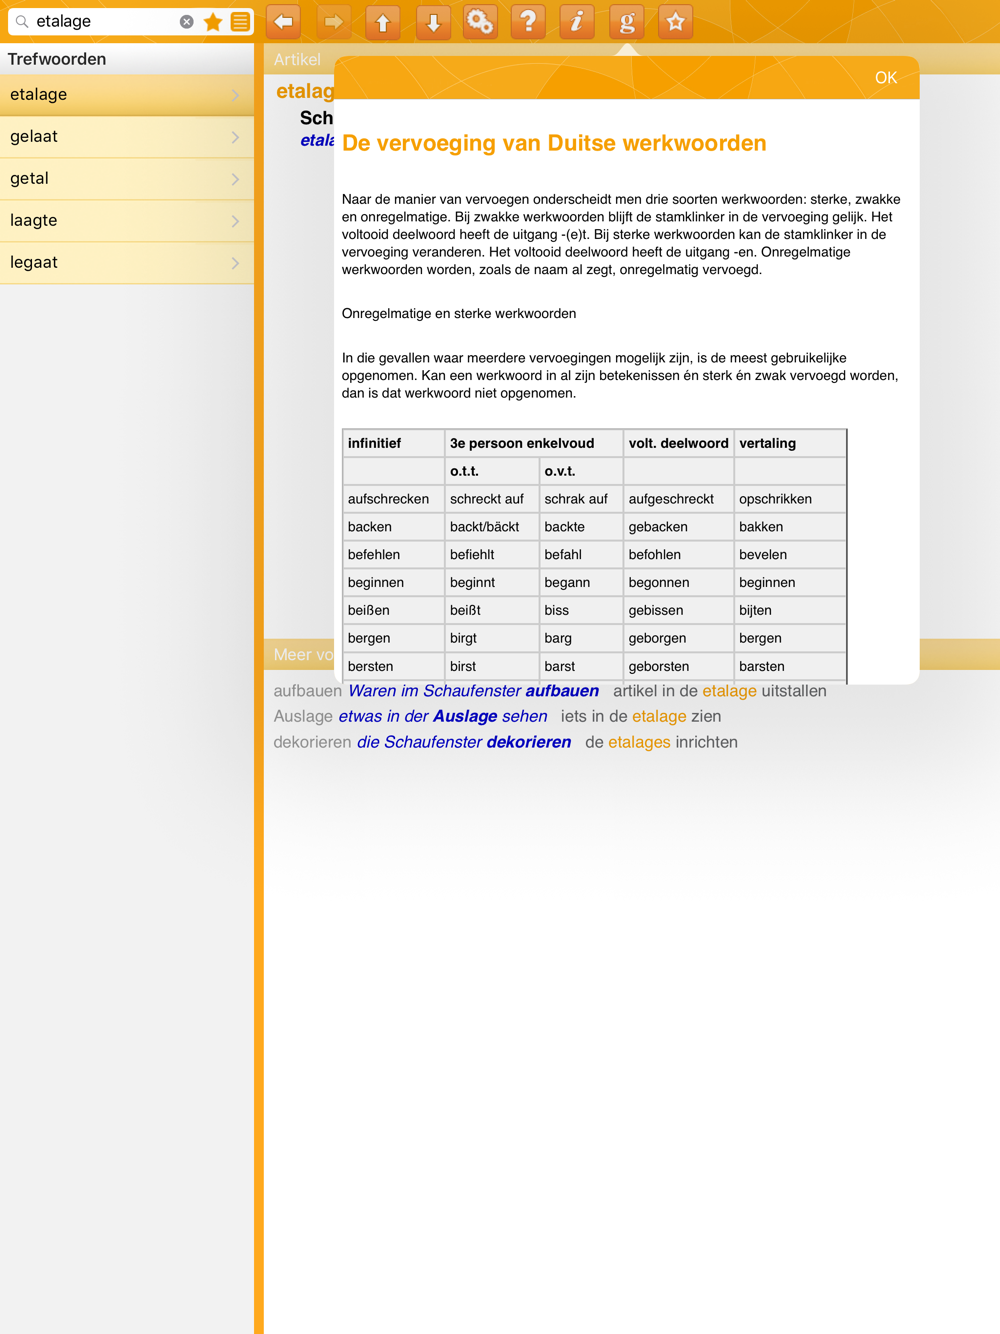Screen dimensions: 1000x1334
Task: Click the geborsten table cell
Action: pos(679,667)
